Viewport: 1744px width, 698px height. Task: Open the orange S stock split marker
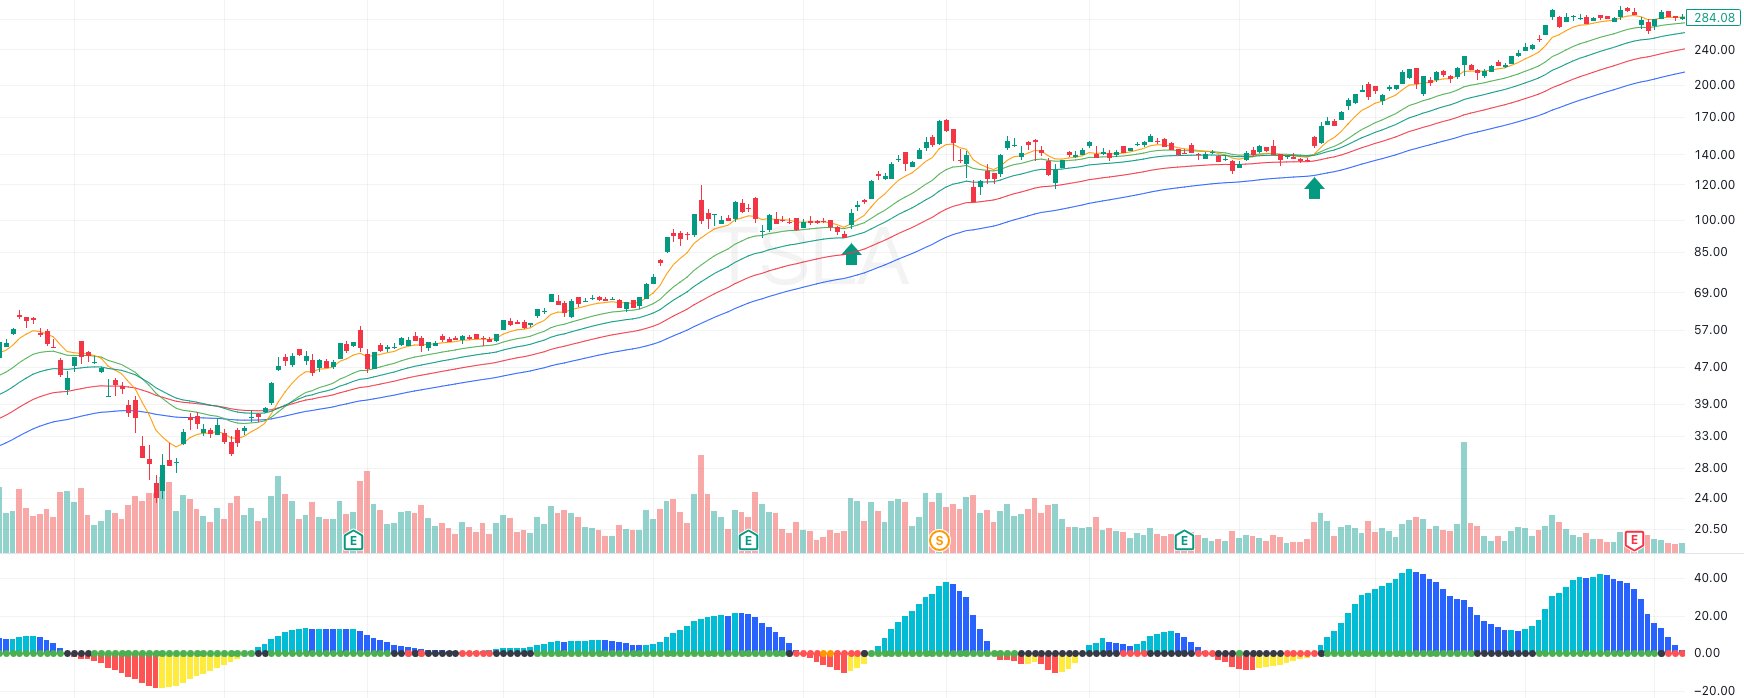coord(938,541)
